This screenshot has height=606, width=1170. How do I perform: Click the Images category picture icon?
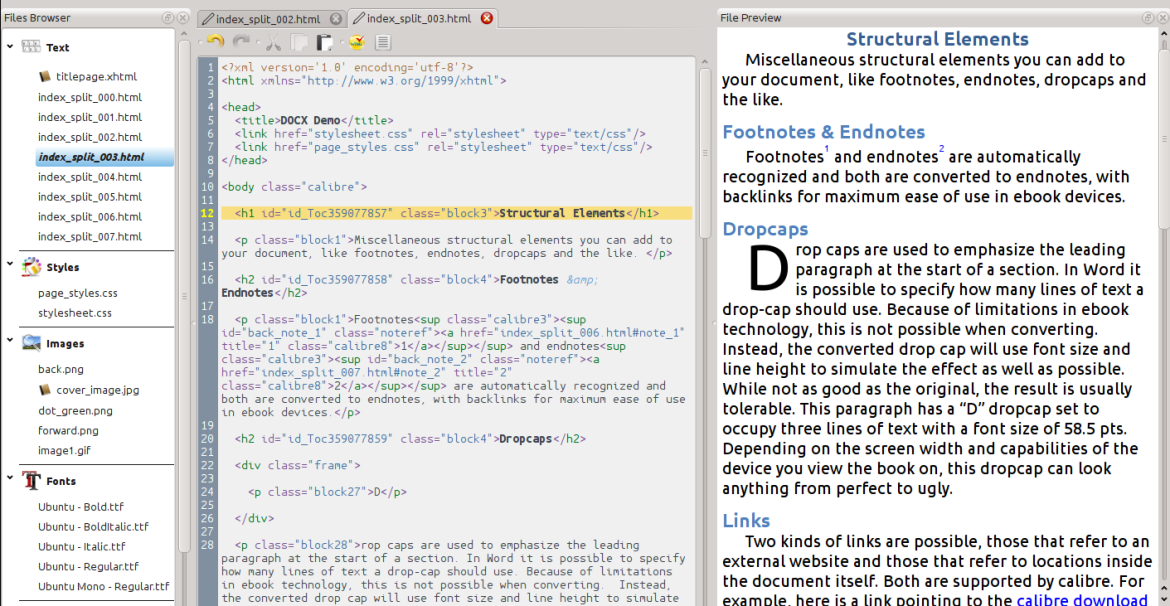(31, 343)
